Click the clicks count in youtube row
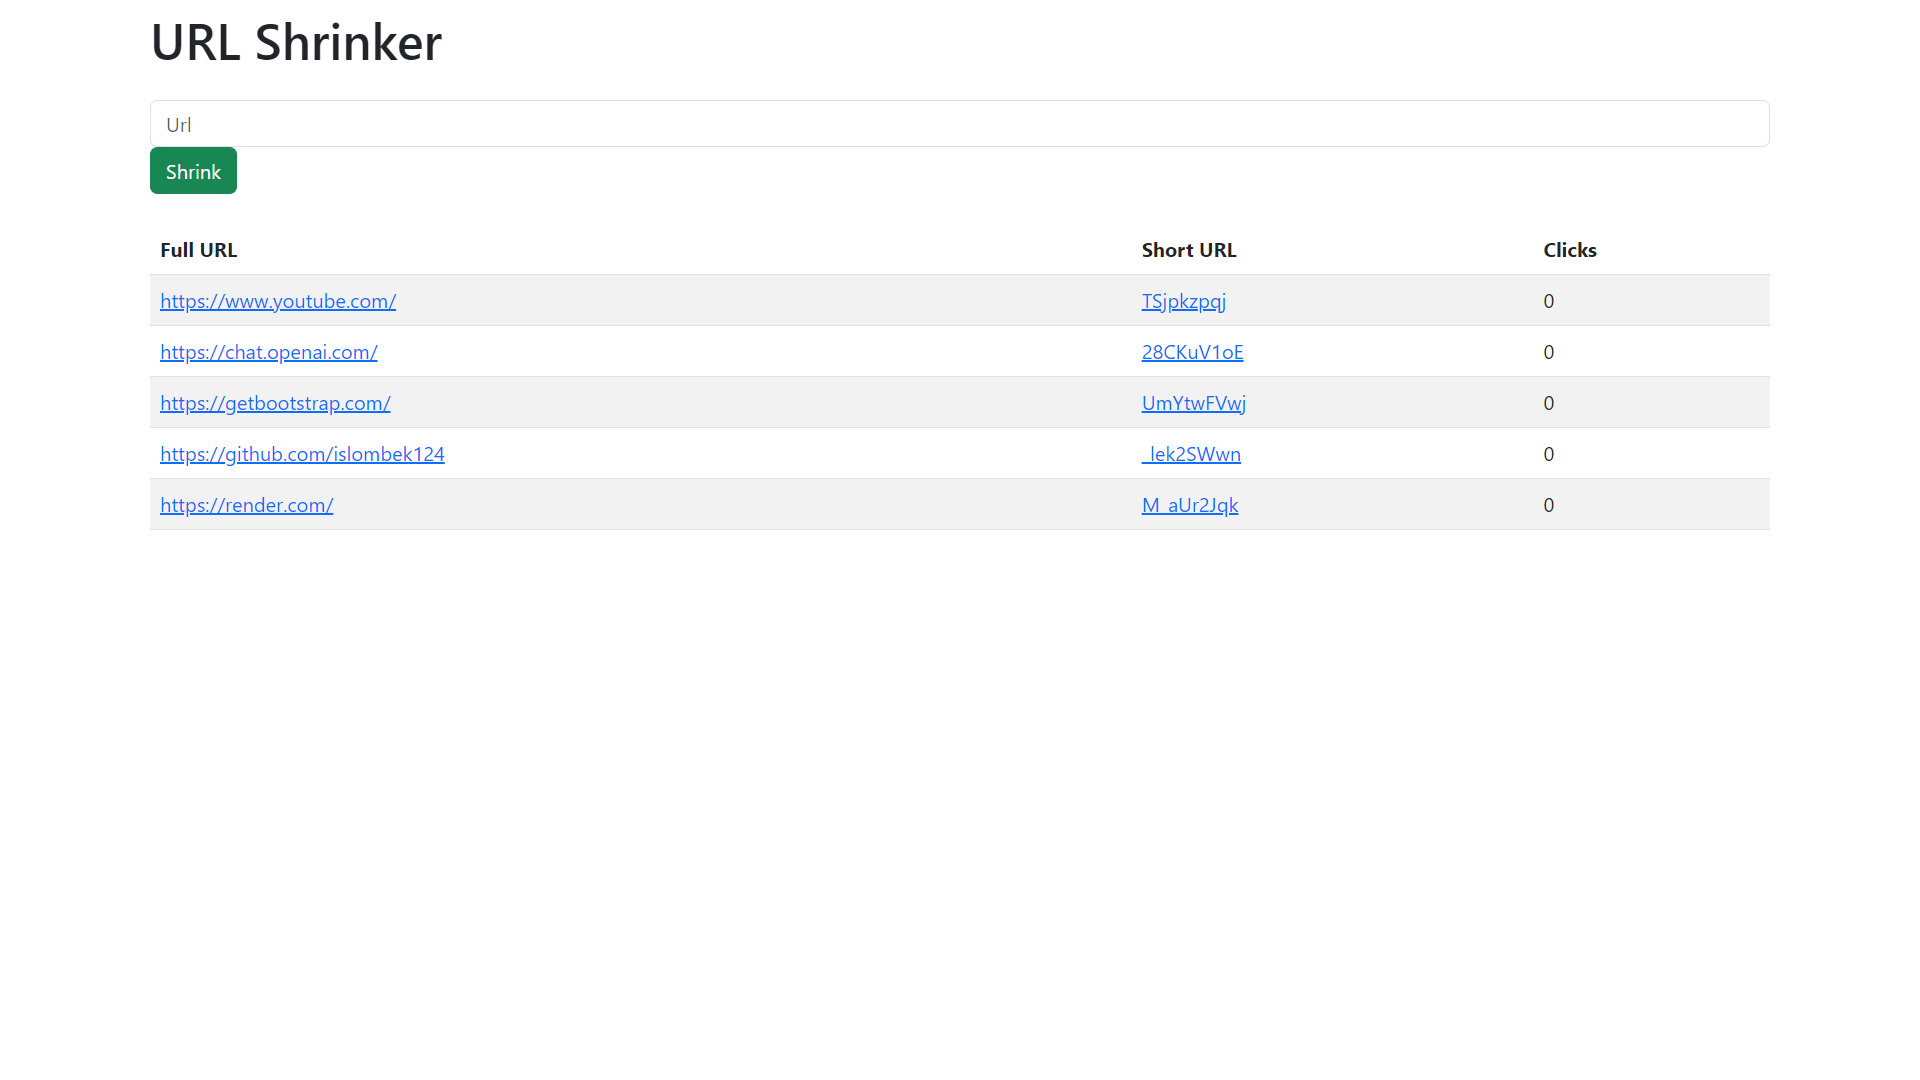Screen dimensions: 1920x1080 (x=1548, y=301)
